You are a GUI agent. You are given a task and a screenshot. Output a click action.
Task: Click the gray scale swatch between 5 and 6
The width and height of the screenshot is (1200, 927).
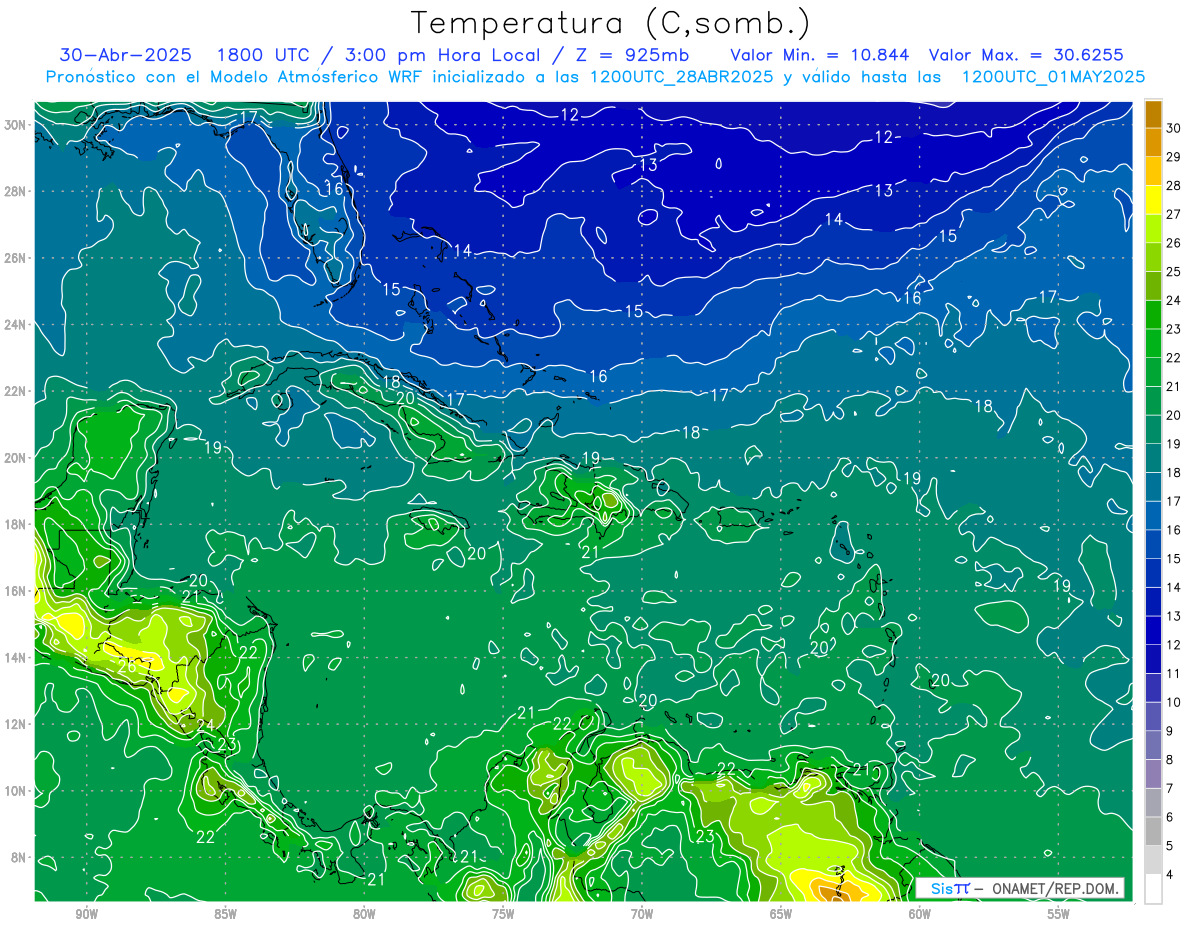click(x=1153, y=831)
